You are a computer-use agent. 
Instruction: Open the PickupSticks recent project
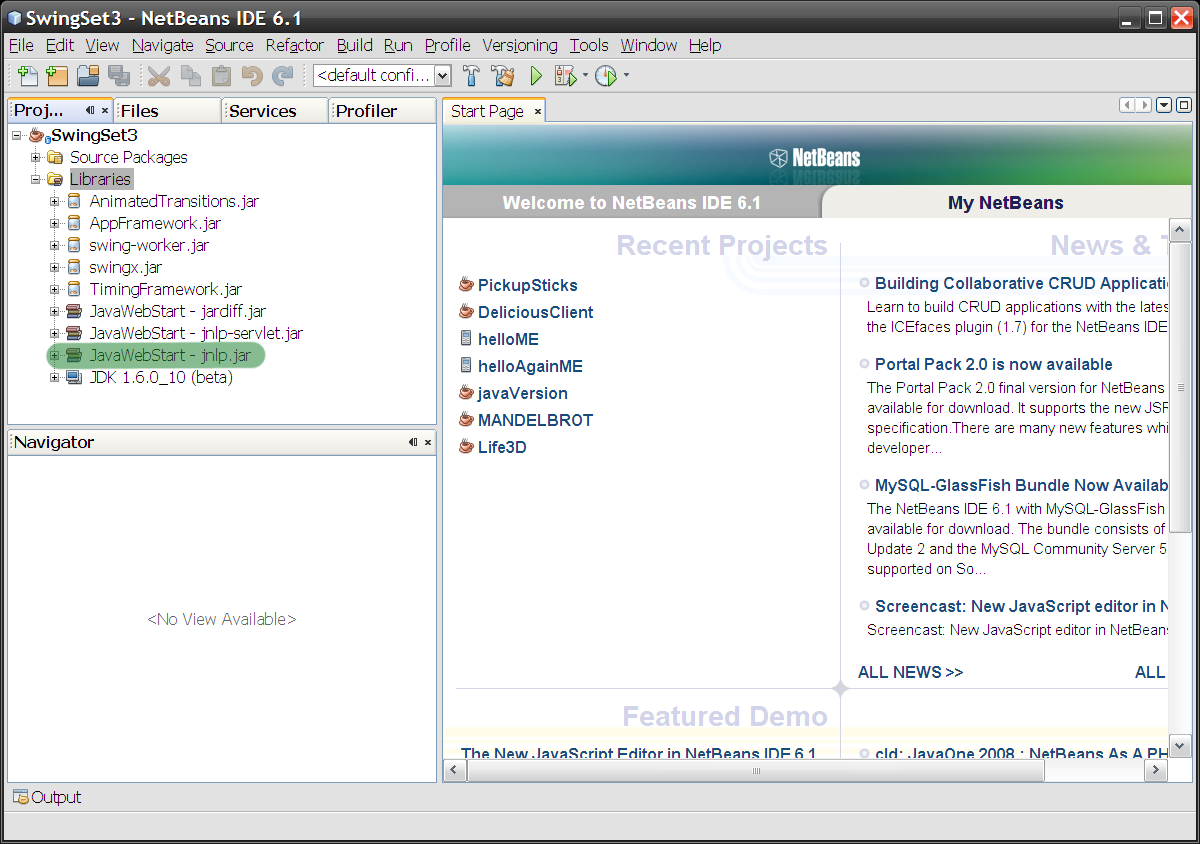pyautogui.click(x=527, y=285)
